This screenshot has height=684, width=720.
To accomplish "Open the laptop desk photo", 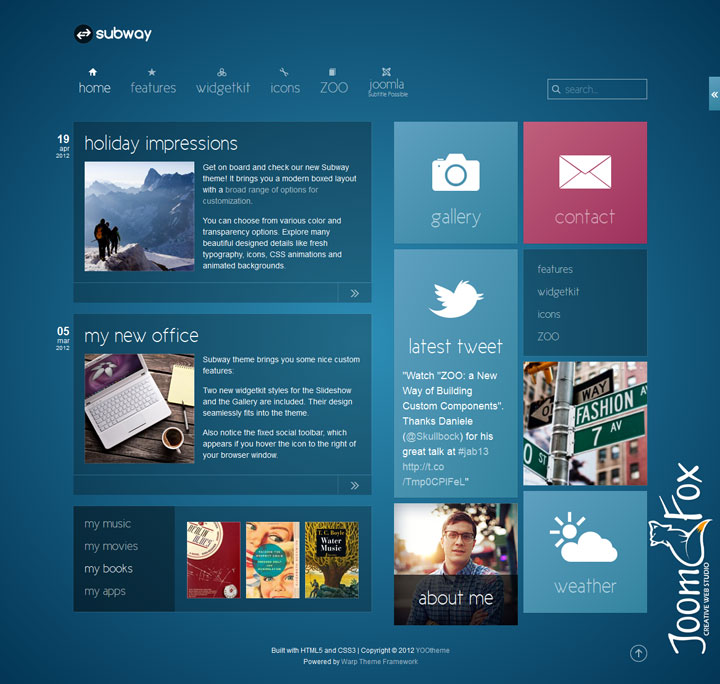I will click(x=140, y=409).
